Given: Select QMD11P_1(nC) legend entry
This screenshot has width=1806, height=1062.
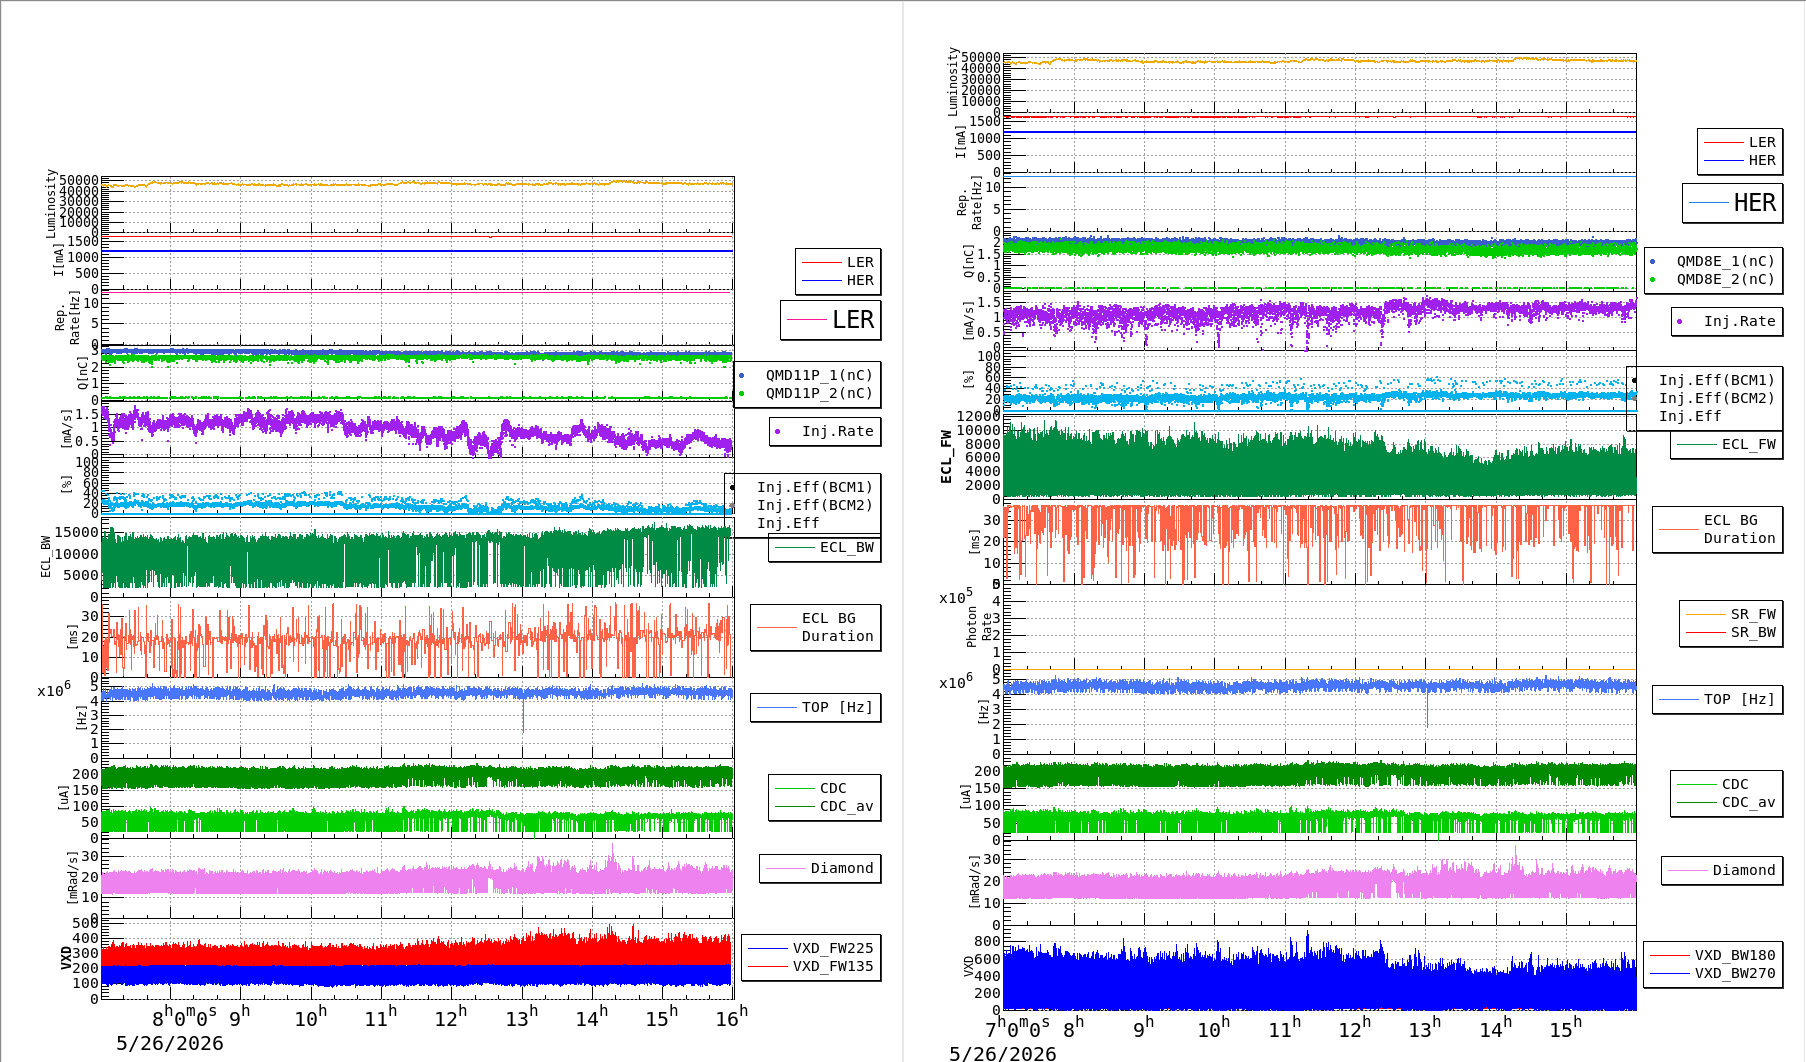Looking at the screenshot, I should point(819,375).
